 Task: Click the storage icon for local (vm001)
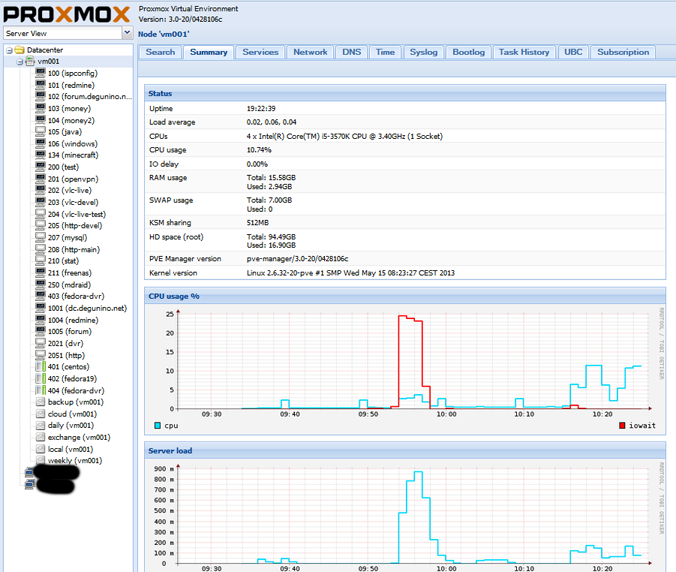pos(41,449)
